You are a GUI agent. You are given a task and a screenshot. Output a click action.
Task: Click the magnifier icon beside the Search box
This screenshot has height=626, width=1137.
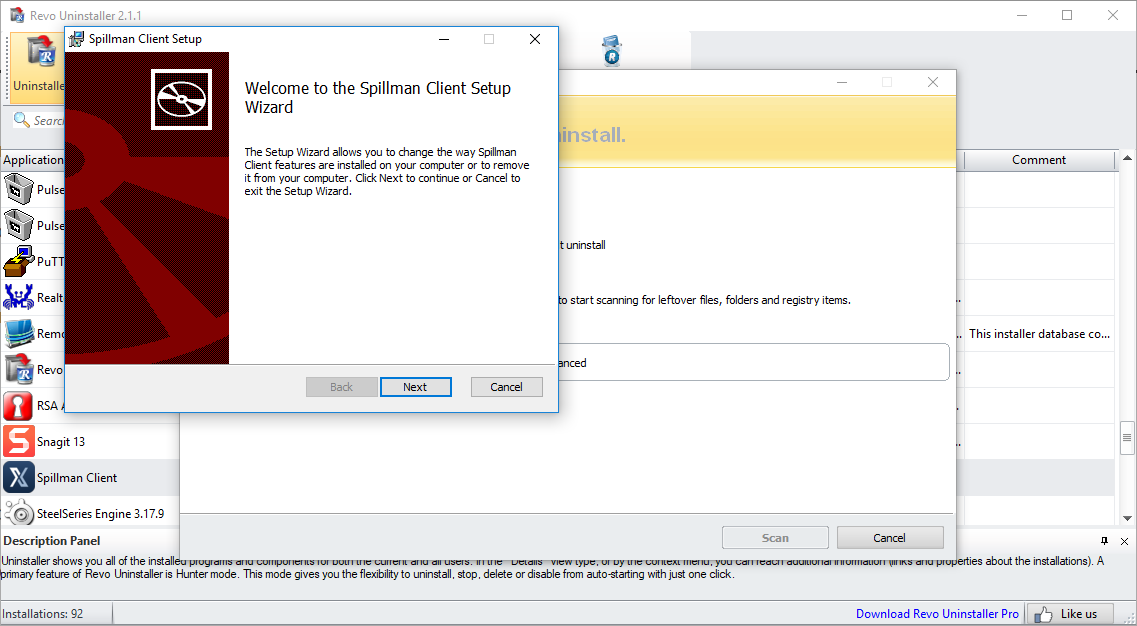[22, 120]
